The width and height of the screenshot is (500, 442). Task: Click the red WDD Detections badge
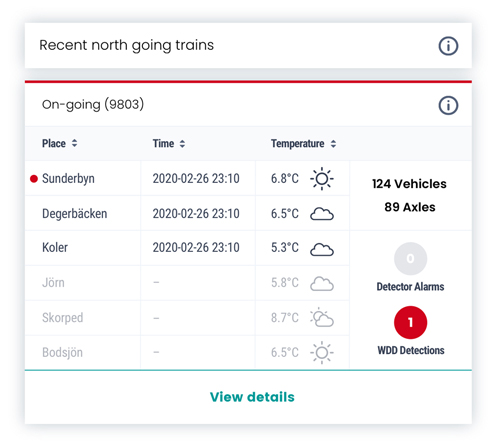pos(410,322)
